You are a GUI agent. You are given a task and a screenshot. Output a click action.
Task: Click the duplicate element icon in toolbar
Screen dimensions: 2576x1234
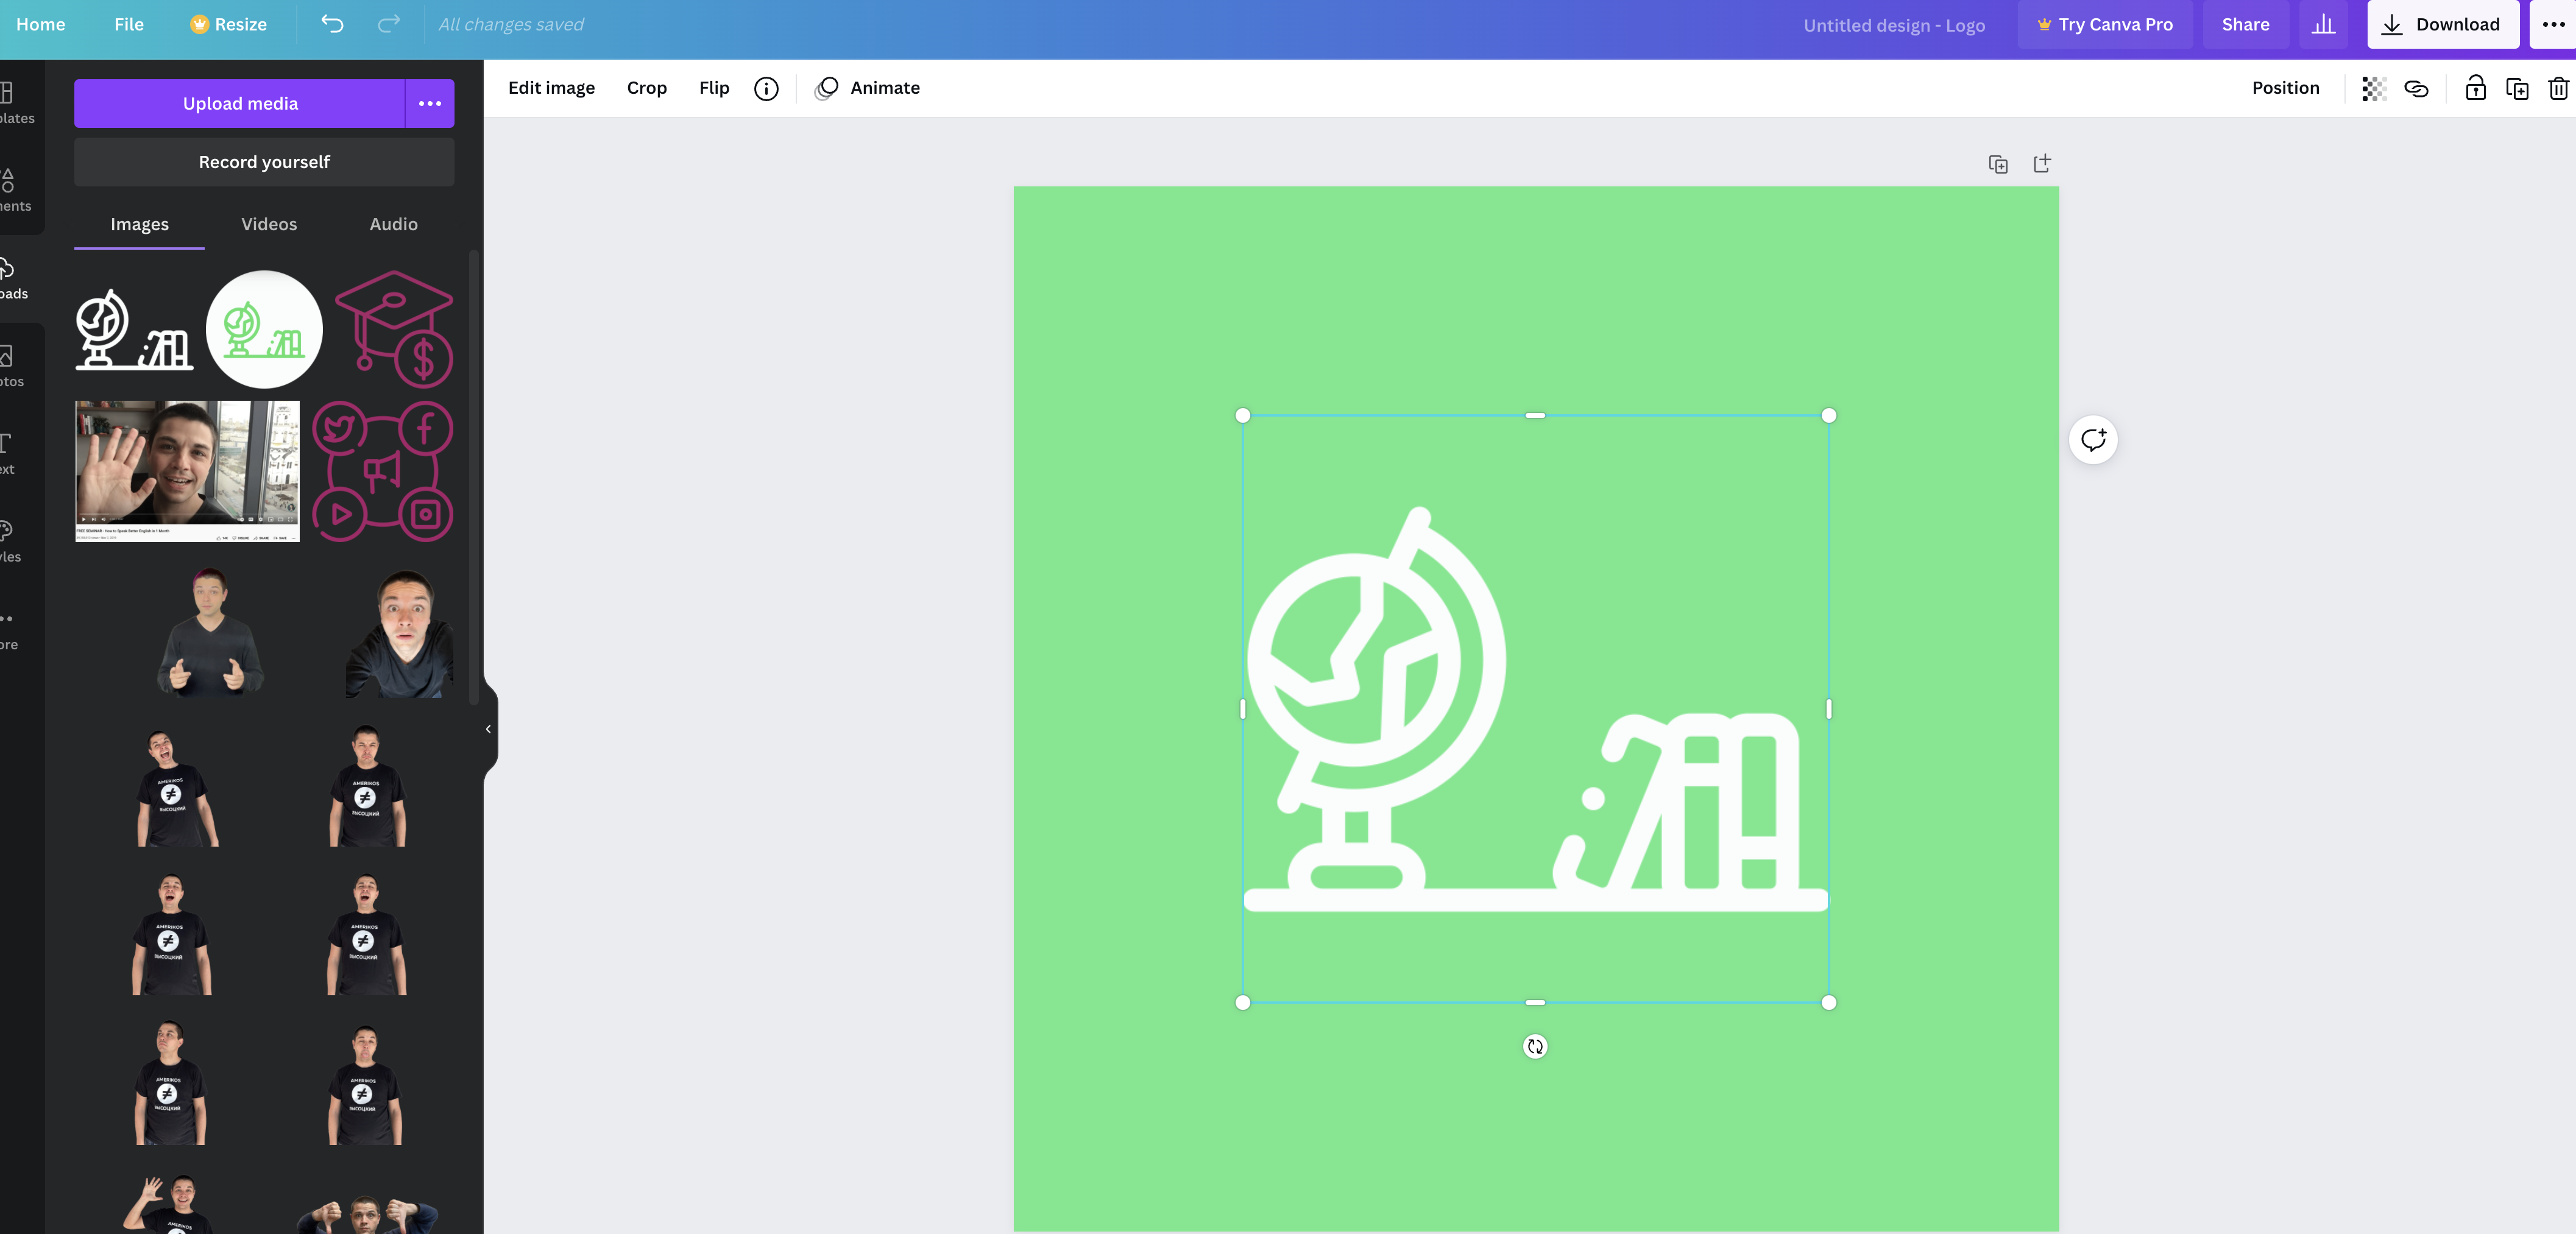click(2517, 88)
